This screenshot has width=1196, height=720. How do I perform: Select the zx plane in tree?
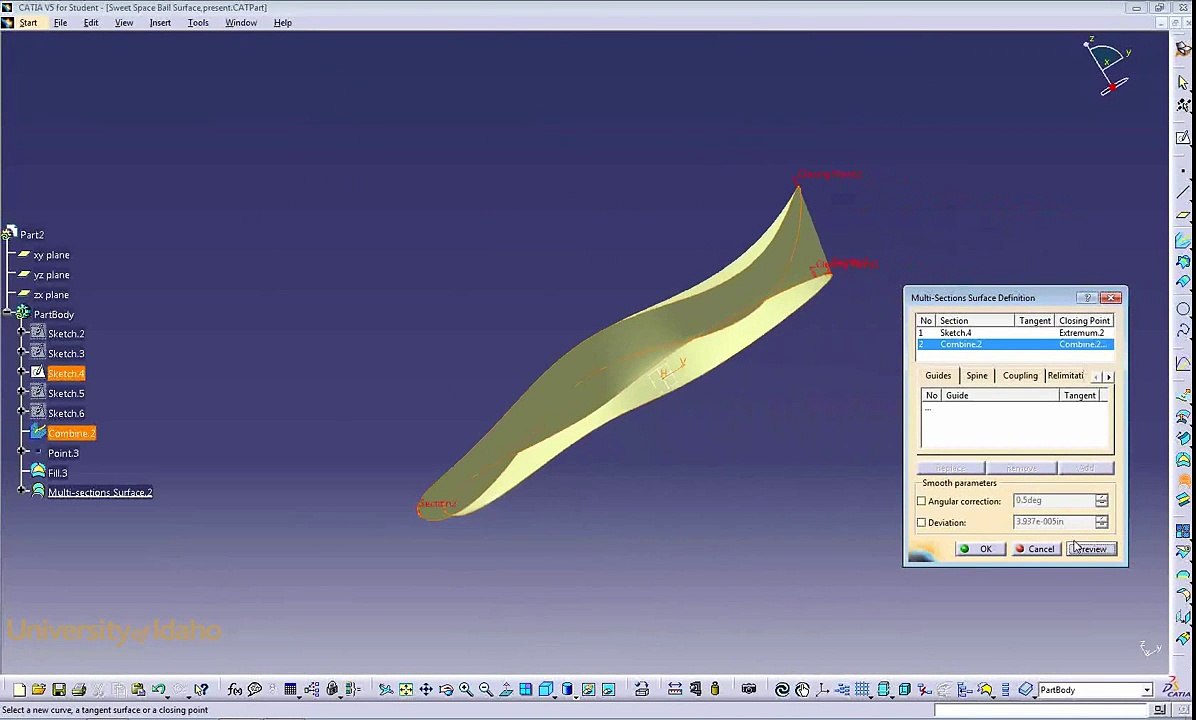point(51,294)
